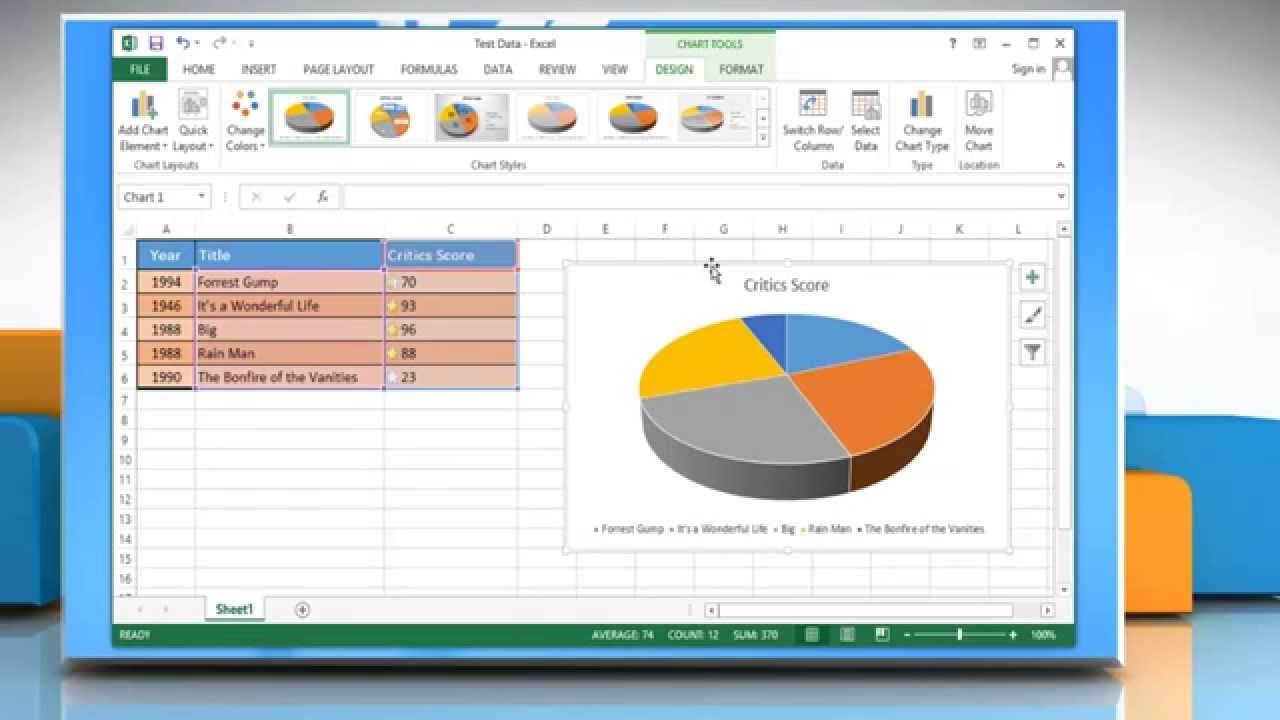
Task: Select the cell with year 1946
Action: point(166,306)
